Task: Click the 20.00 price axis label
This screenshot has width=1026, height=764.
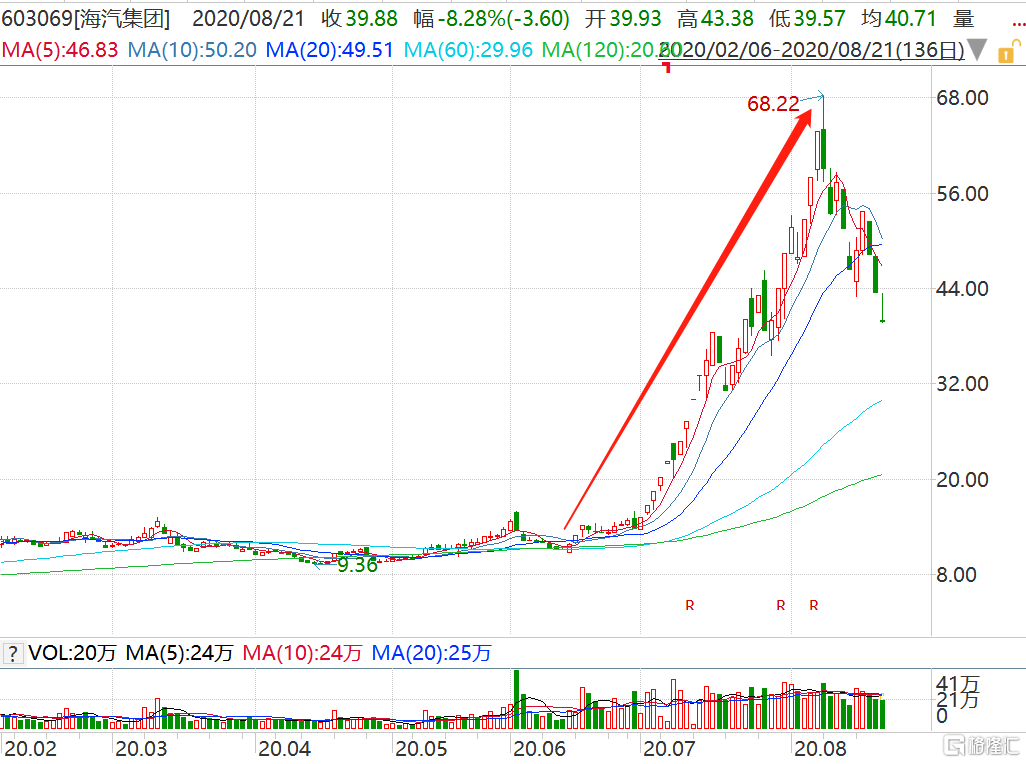Action: point(962,479)
